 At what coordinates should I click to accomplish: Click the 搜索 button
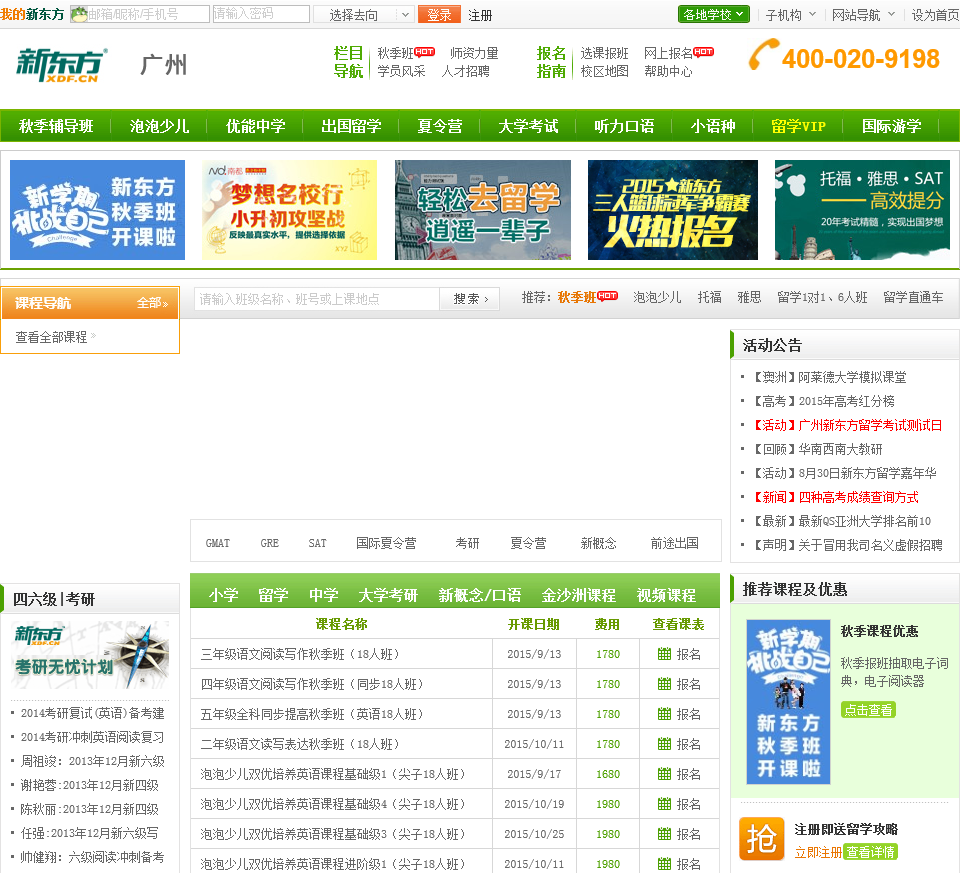pyautogui.click(x=470, y=299)
